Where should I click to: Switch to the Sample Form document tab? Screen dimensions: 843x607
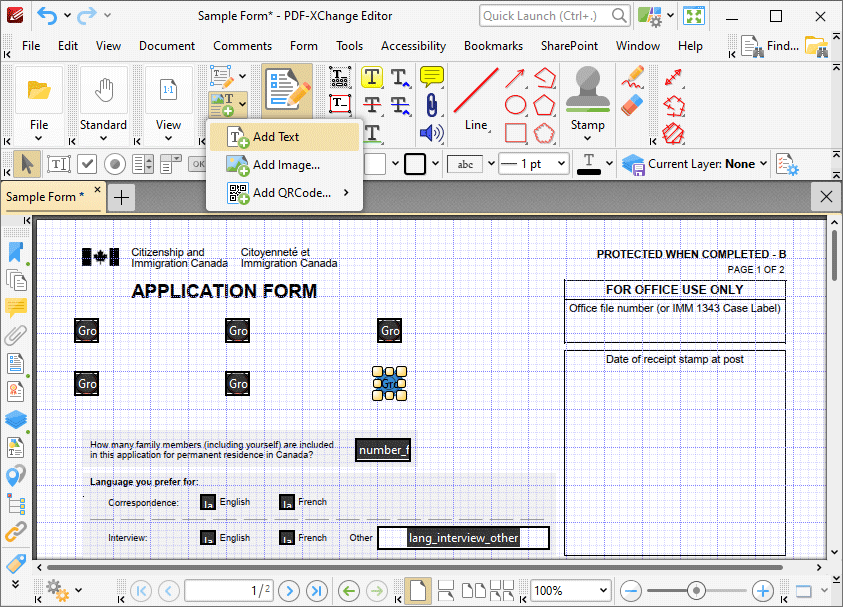[52, 197]
